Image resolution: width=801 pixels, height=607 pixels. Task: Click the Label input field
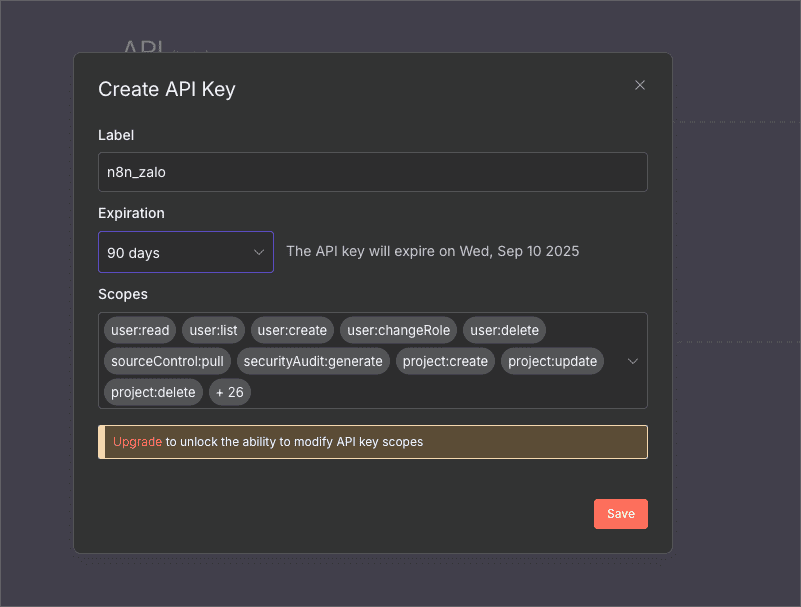[372, 172]
